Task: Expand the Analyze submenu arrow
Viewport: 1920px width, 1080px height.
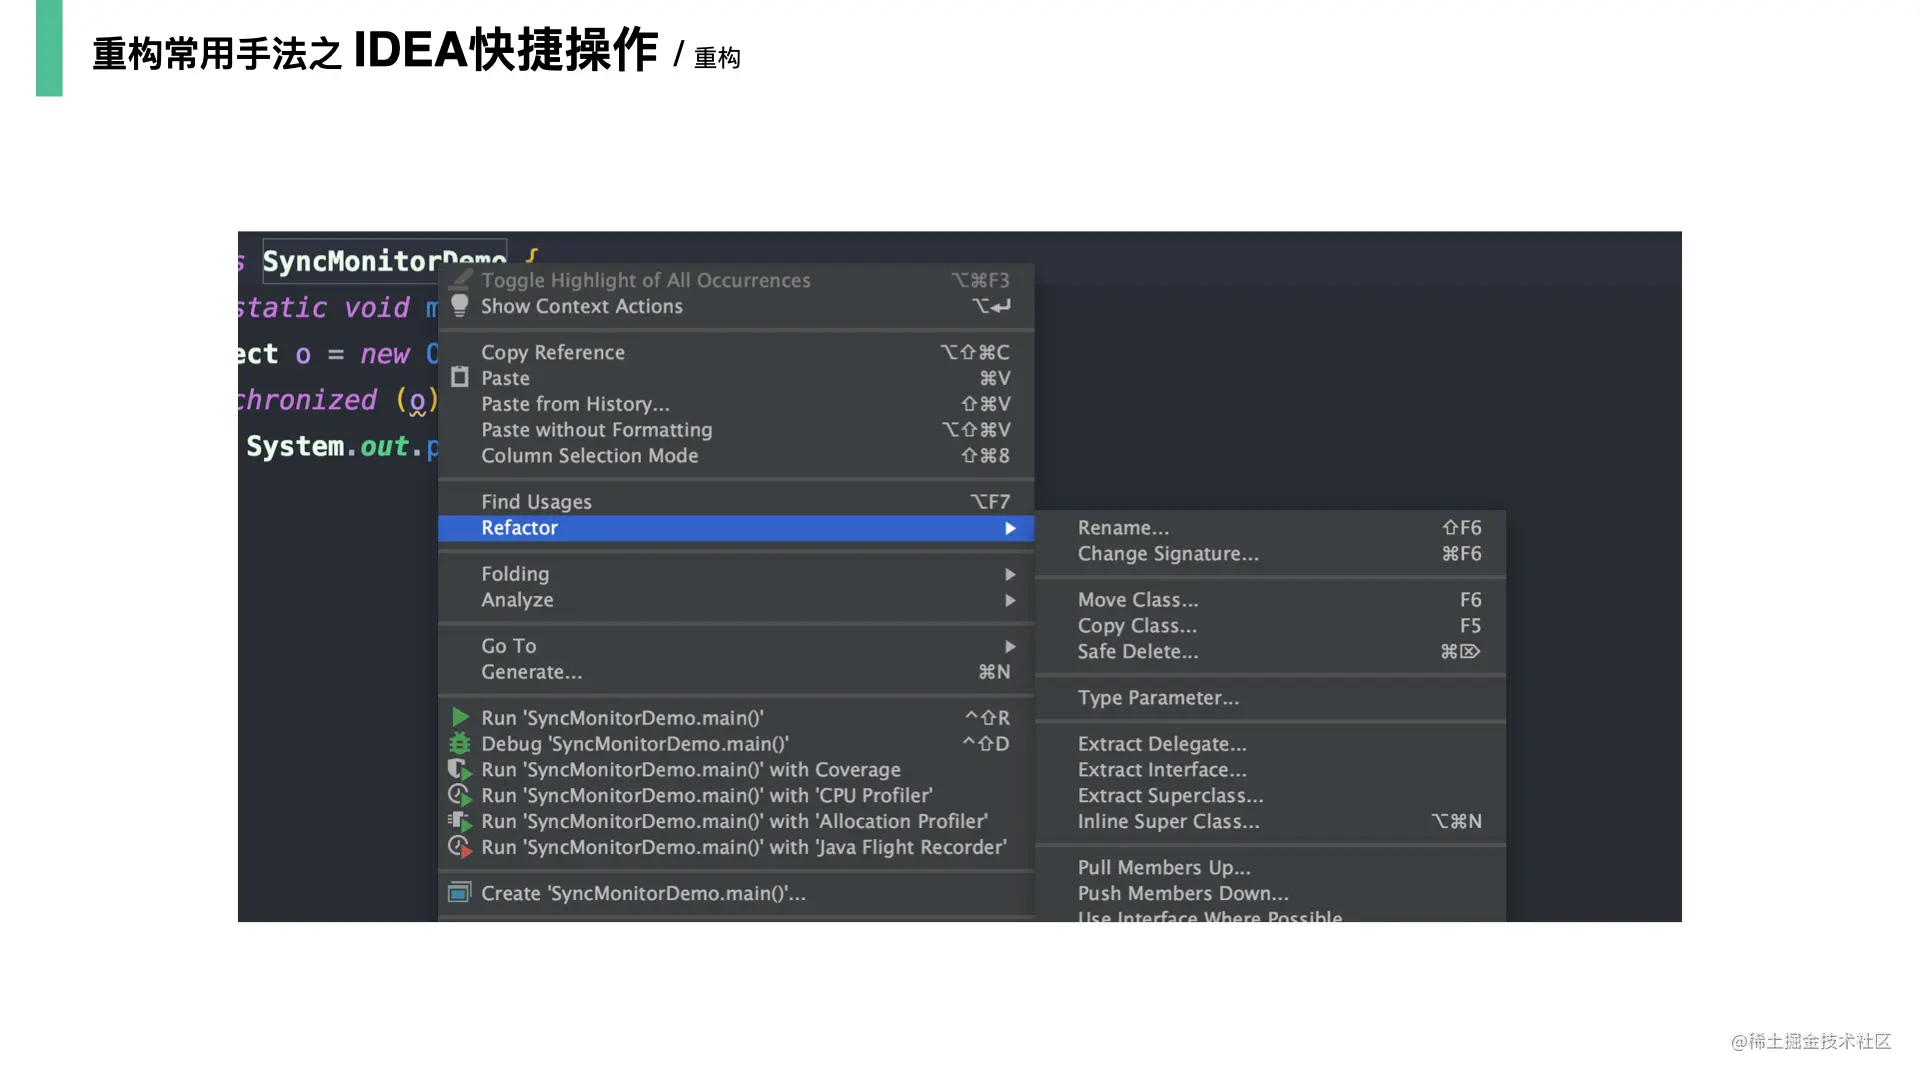Action: click(1010, 600)
